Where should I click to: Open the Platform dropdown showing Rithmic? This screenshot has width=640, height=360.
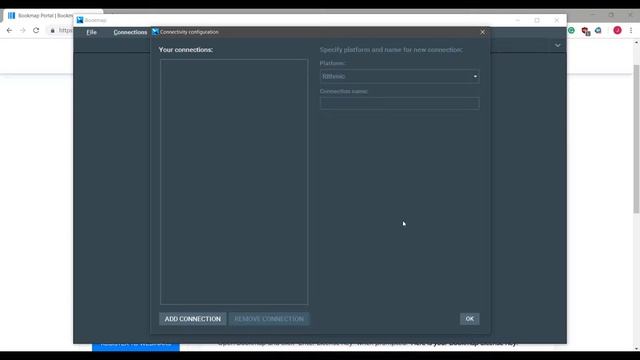pyautogui.click(x=399, y=76)
